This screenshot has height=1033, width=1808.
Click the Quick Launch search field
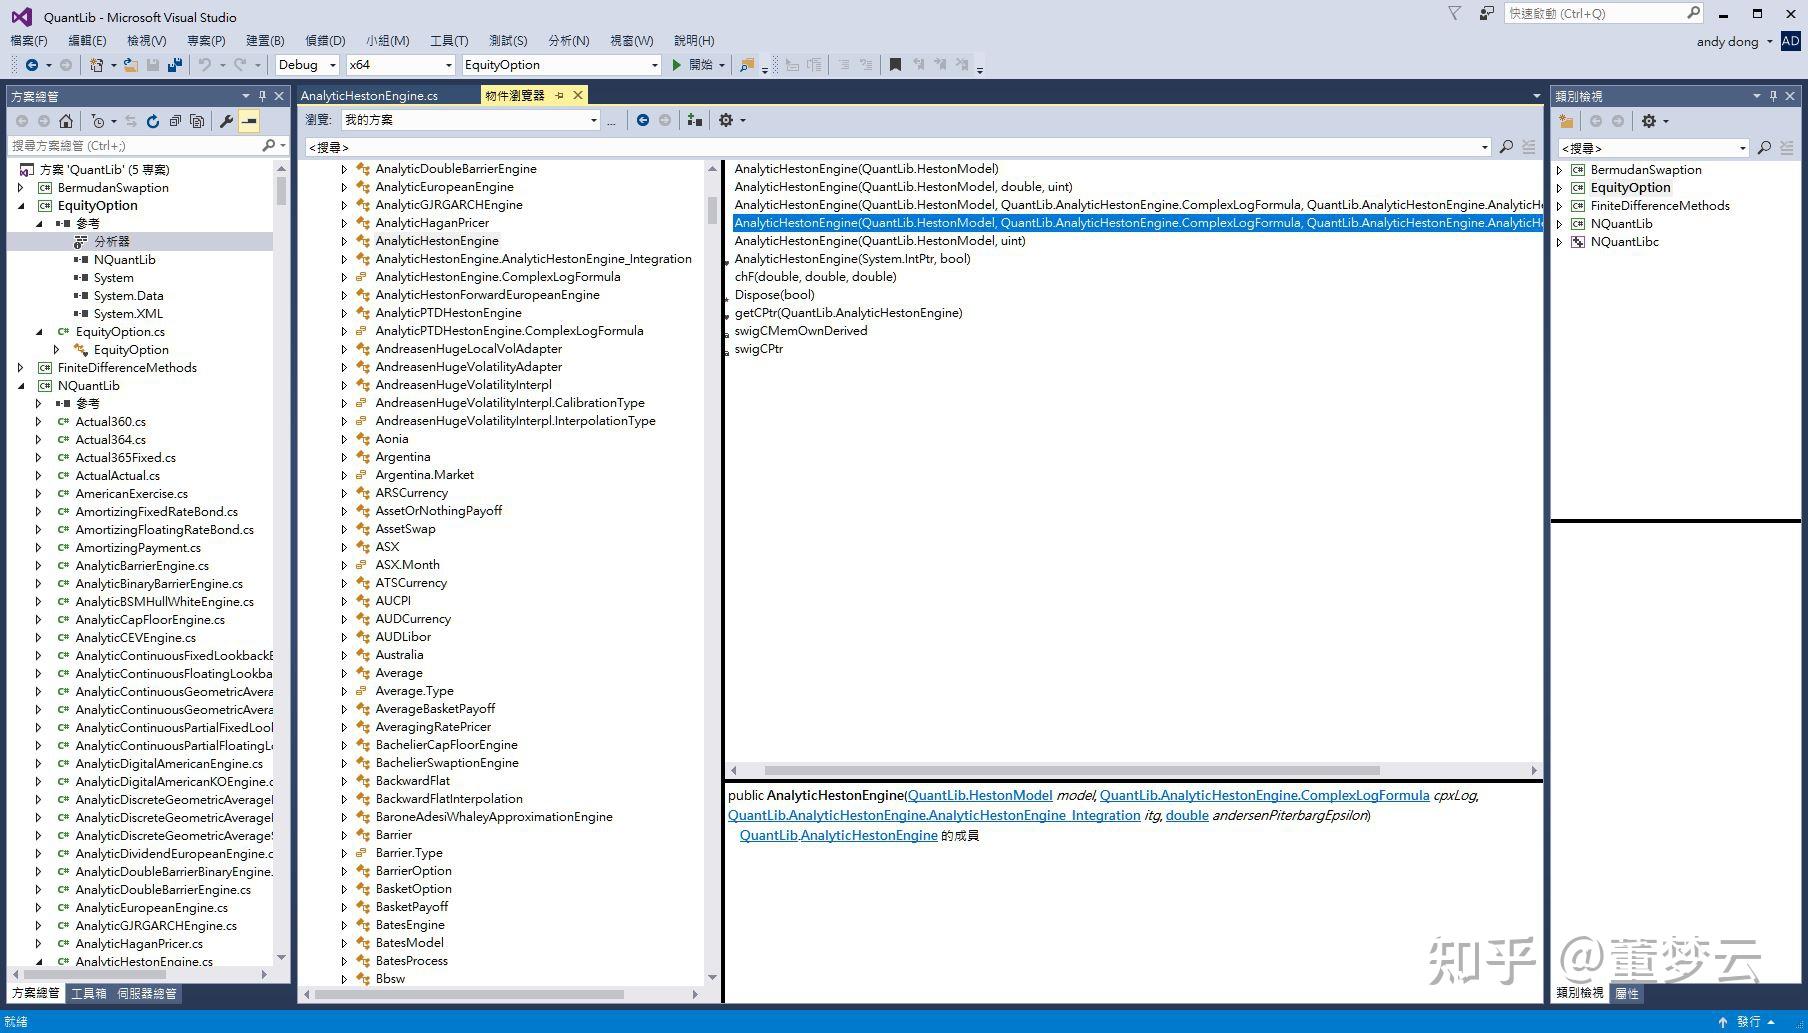pyautogui.click(x=1593, y=13)
